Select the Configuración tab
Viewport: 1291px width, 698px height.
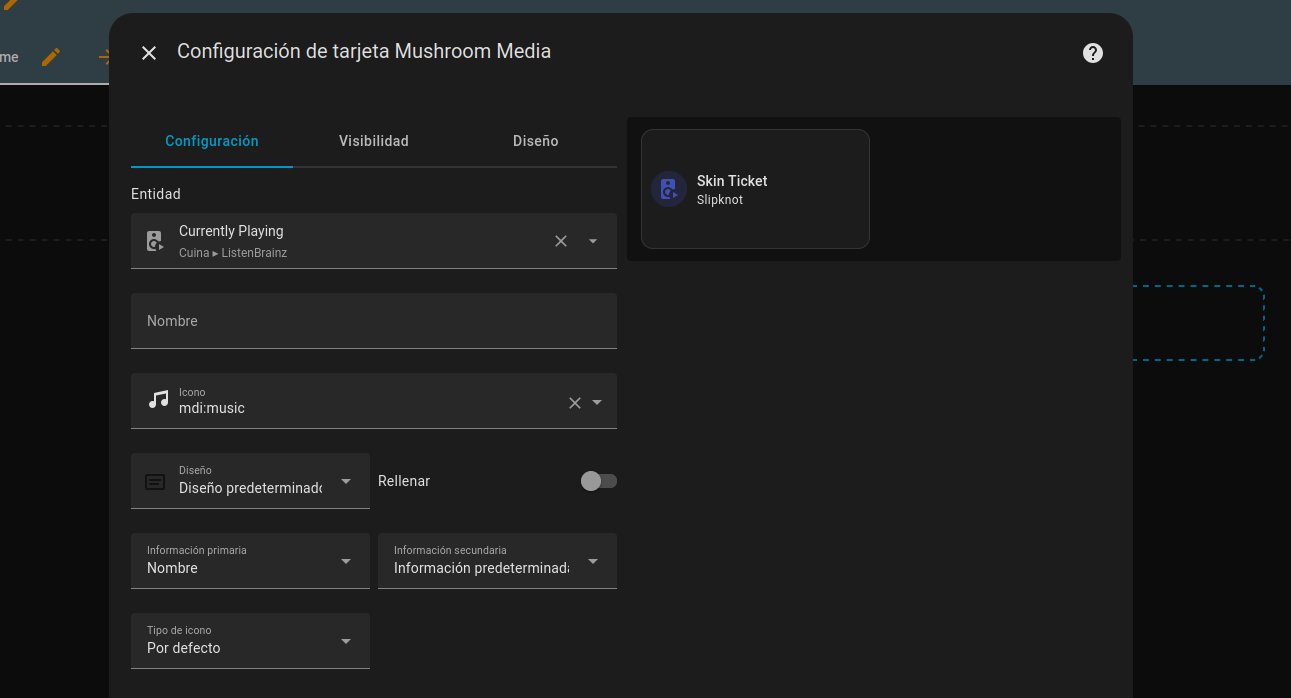coord(212,141)
